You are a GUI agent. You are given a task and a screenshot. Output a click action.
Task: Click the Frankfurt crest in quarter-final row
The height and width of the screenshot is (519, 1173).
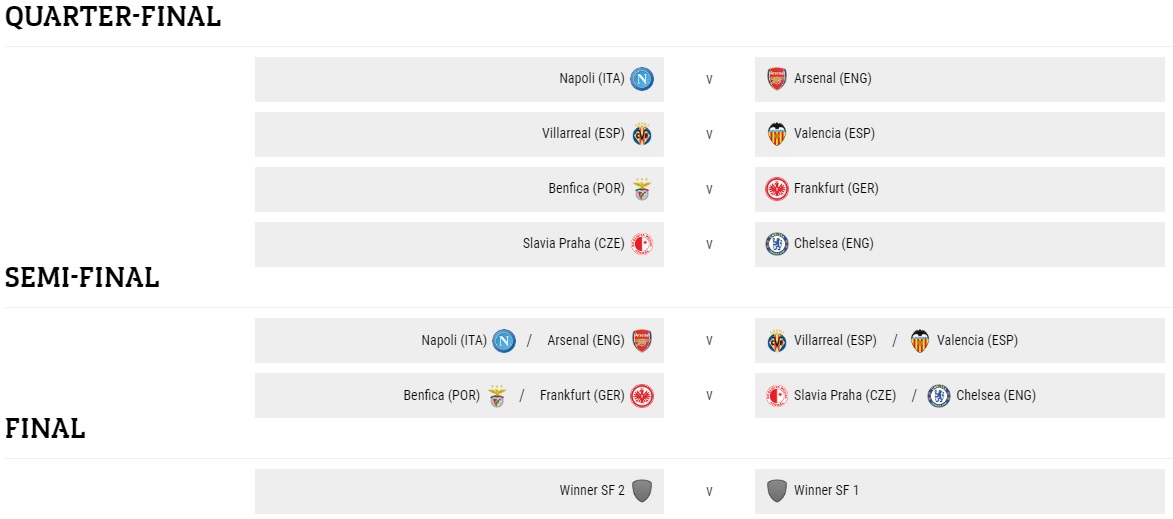click(x=777, y=189)
